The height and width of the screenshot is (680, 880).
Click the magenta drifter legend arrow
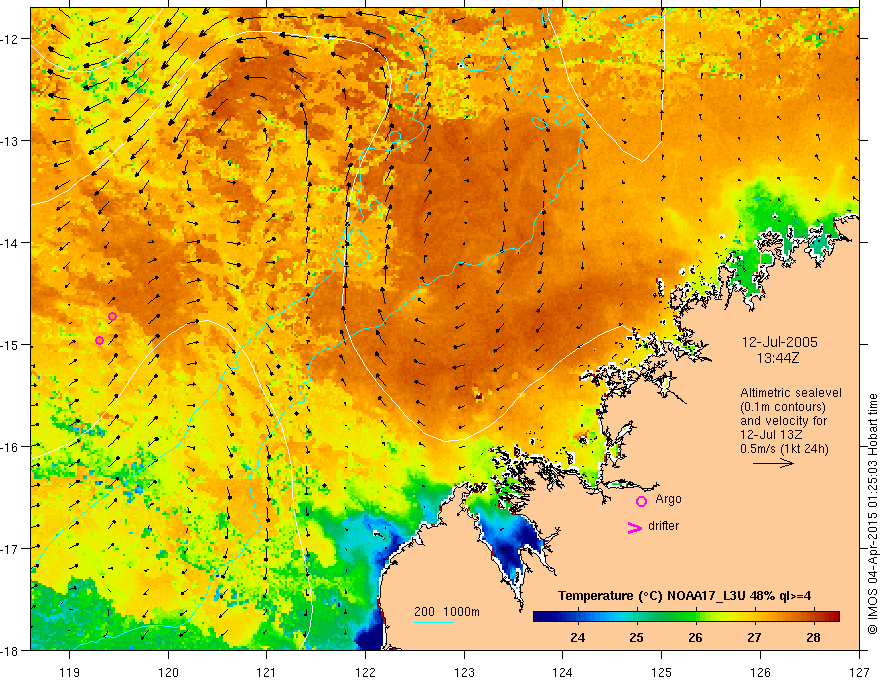tap(635, 527)
